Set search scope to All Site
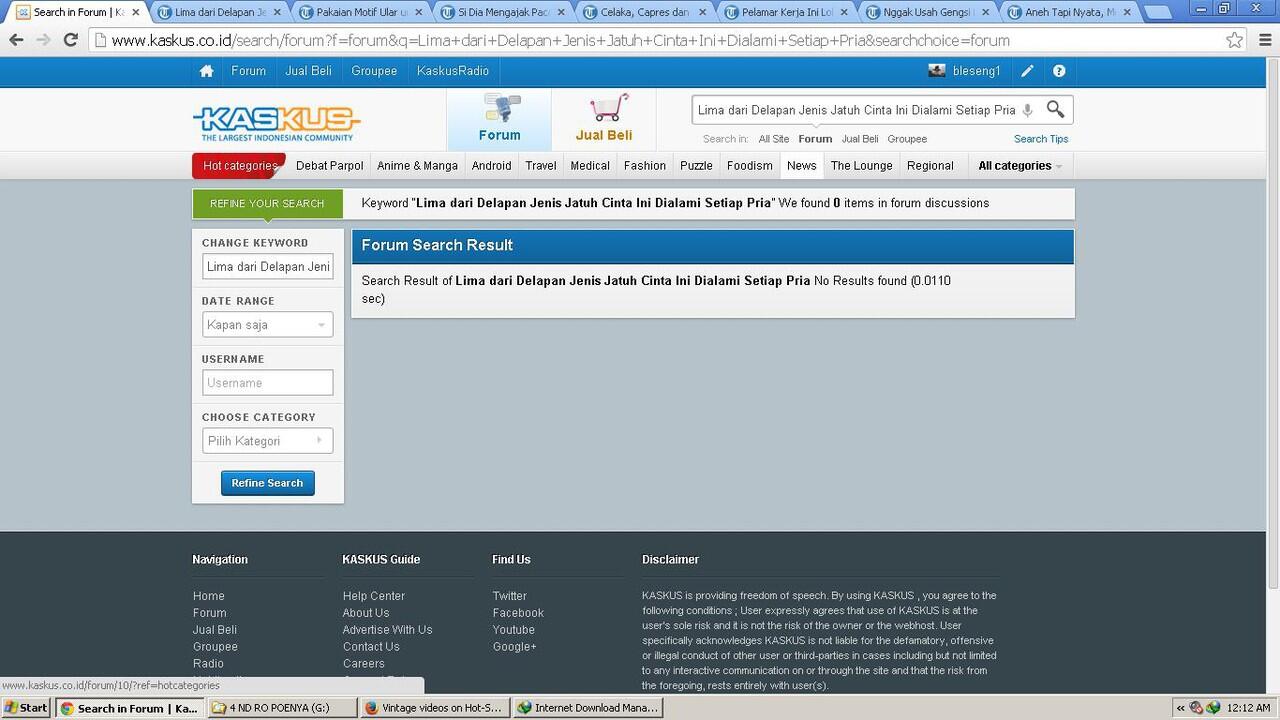This screenshot has height=720, width=1280. pyautogui.click(x=773, y=139)
